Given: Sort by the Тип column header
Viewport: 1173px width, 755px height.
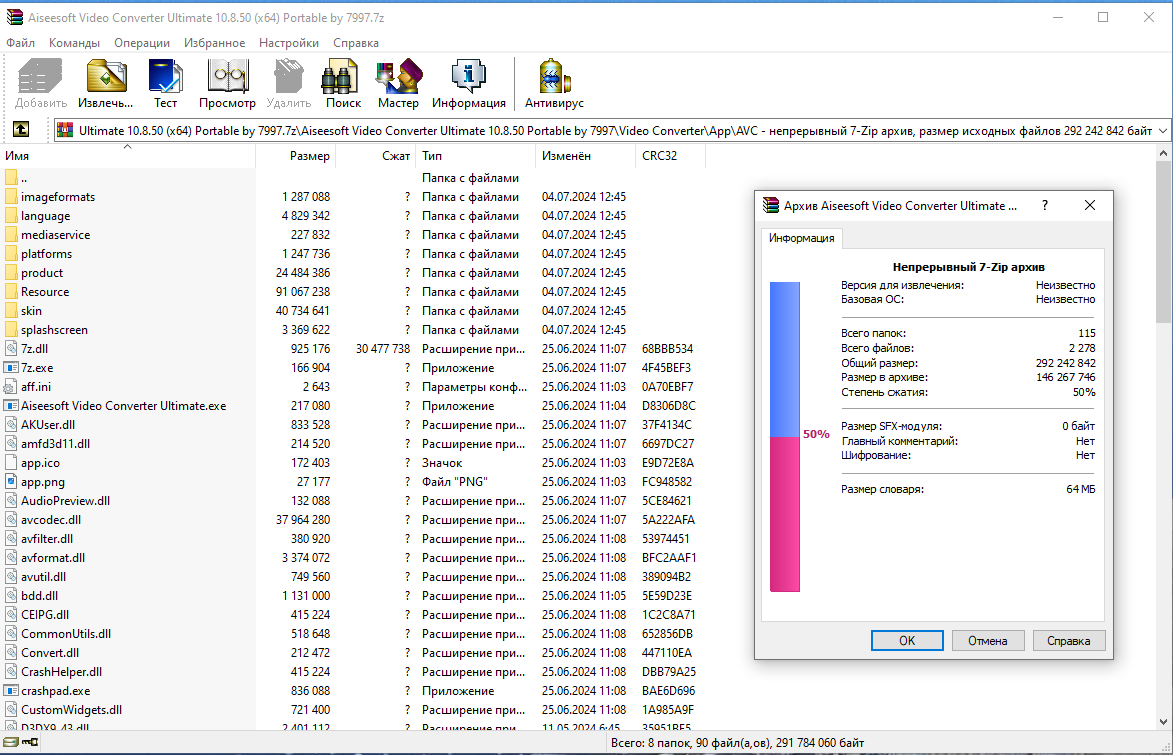Looking at the screenshot, I should 475,156.
